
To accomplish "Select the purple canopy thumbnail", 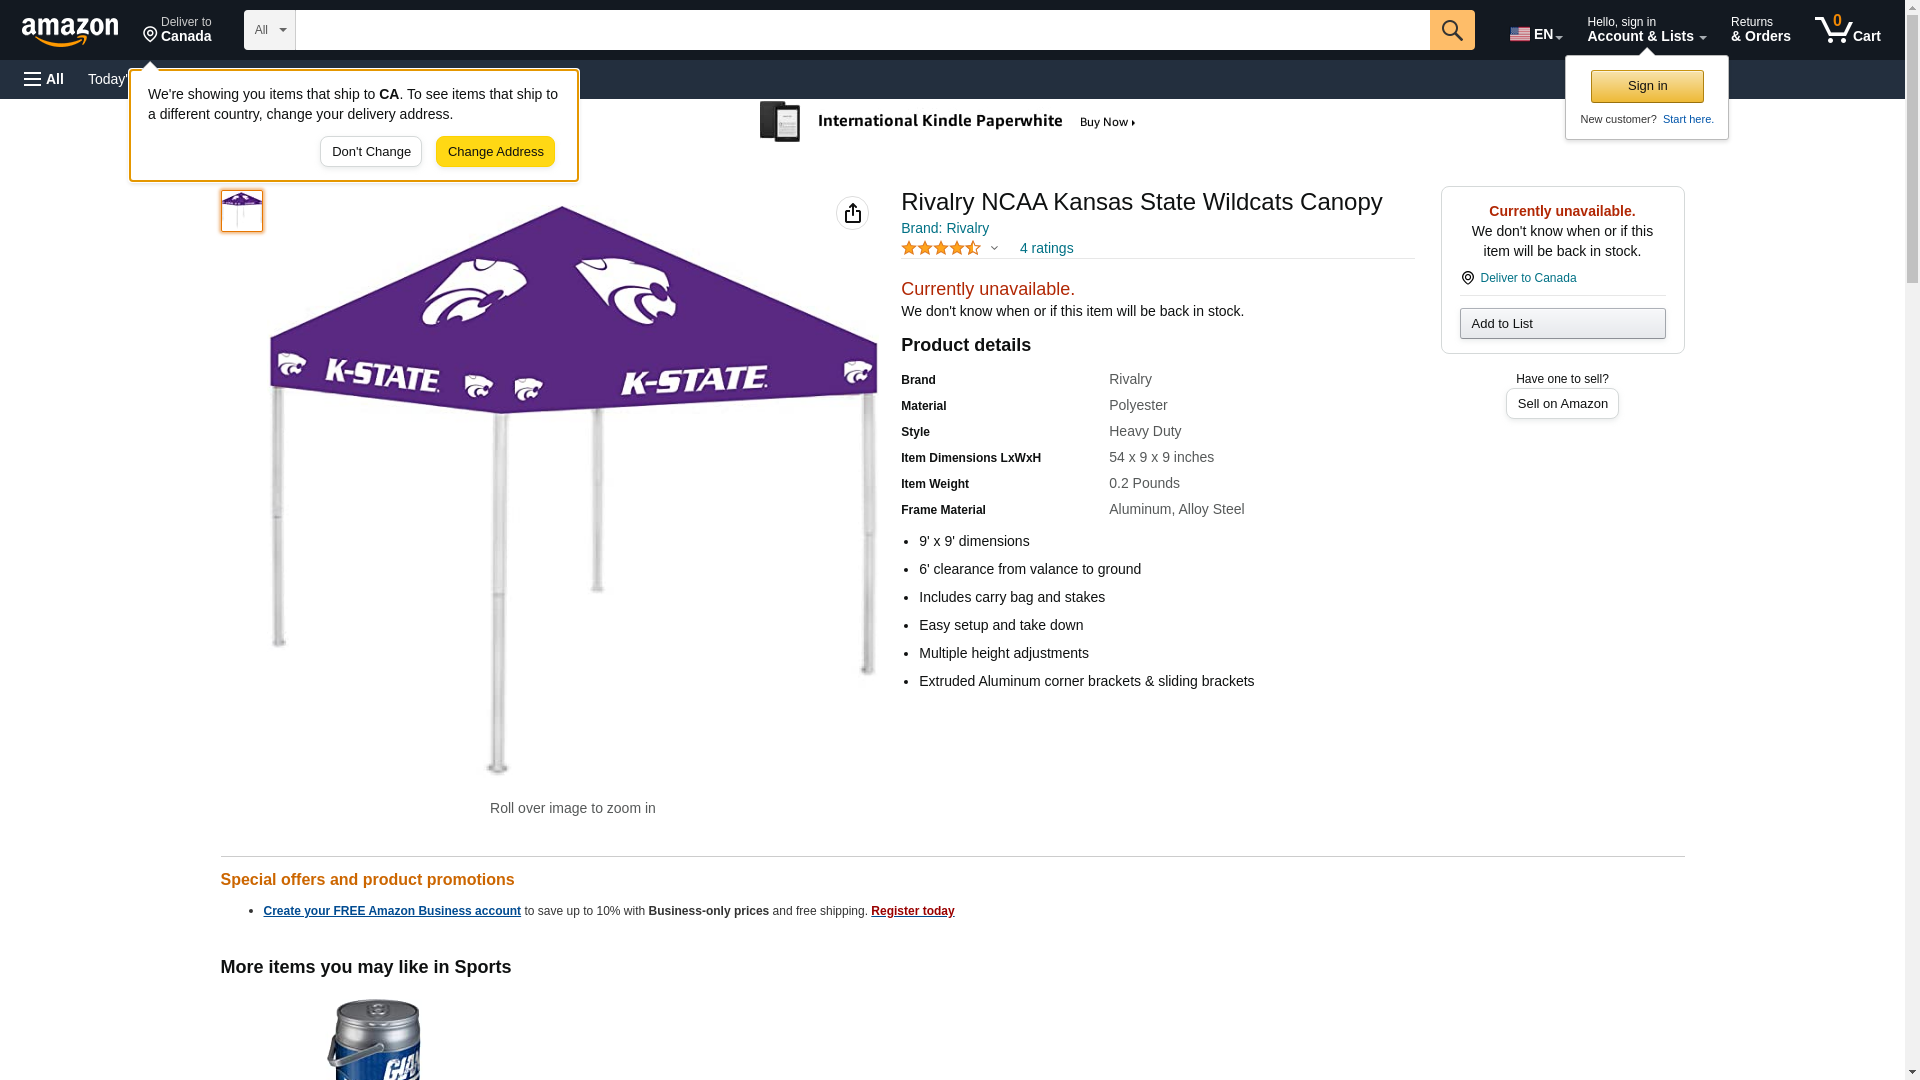I will [x=242, y=211].
